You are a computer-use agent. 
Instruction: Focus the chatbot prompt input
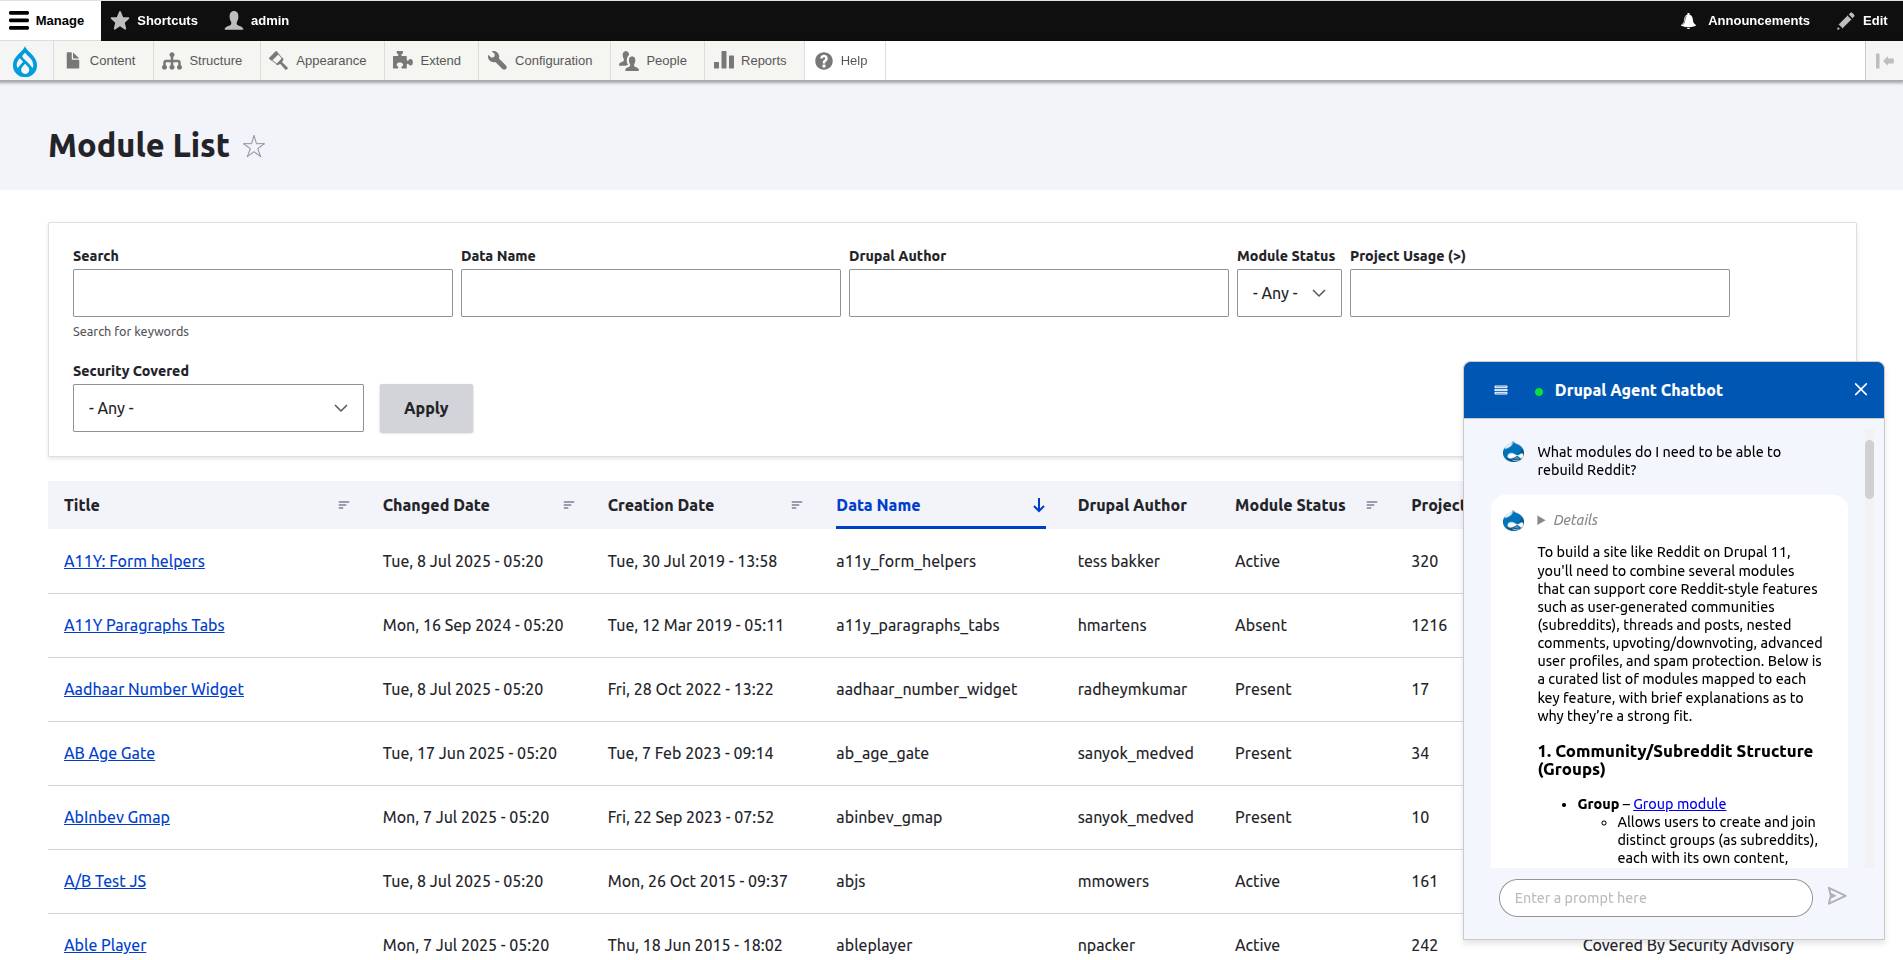pos(1655,898)
